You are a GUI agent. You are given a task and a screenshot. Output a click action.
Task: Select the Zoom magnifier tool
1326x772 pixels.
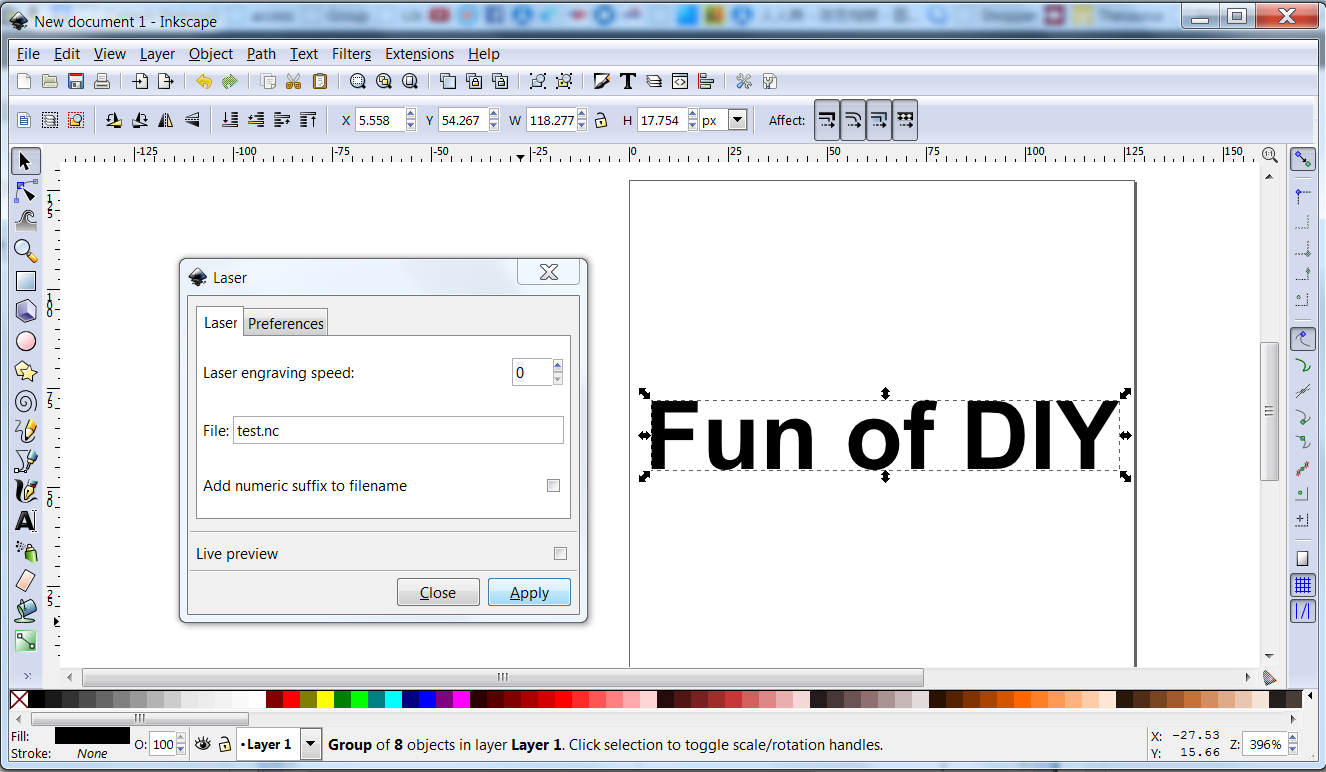[x=25, y=251]
